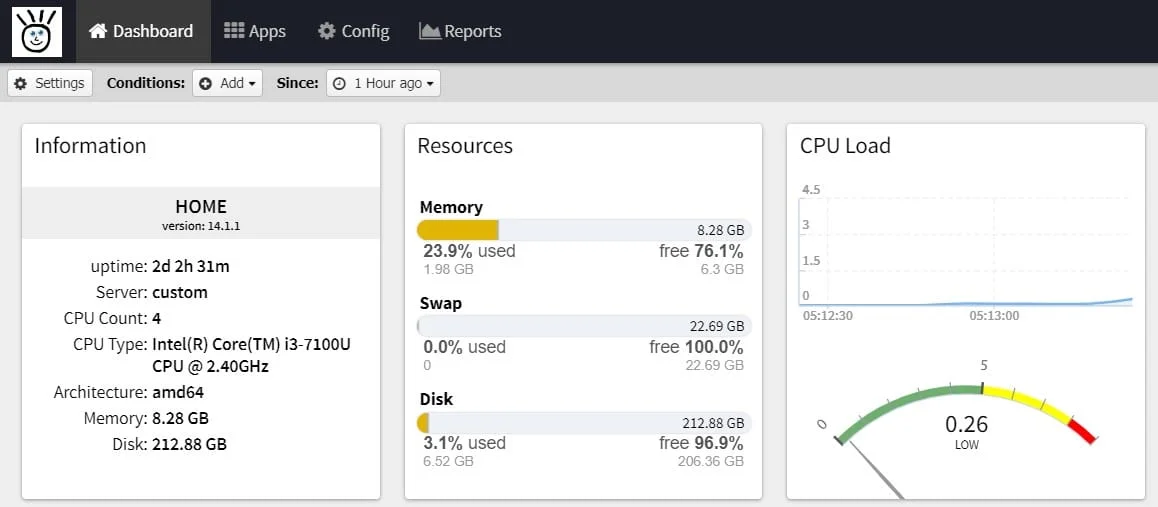Click the gear icon beside Config
Image resolution: width=1158 pixels, height=507 pixels.
[x=327, y=31]
